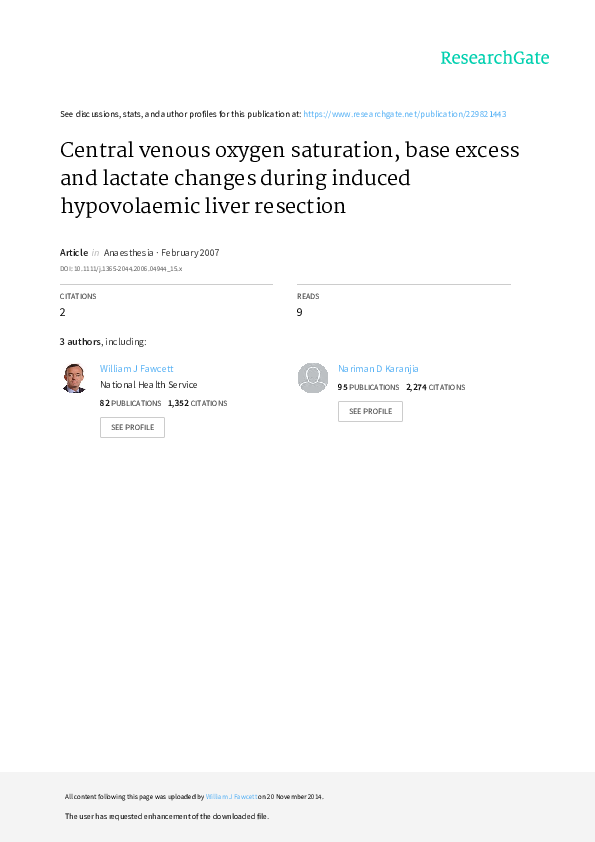Click SEE PROFILE under William J Fawcett

coord(132,427)
